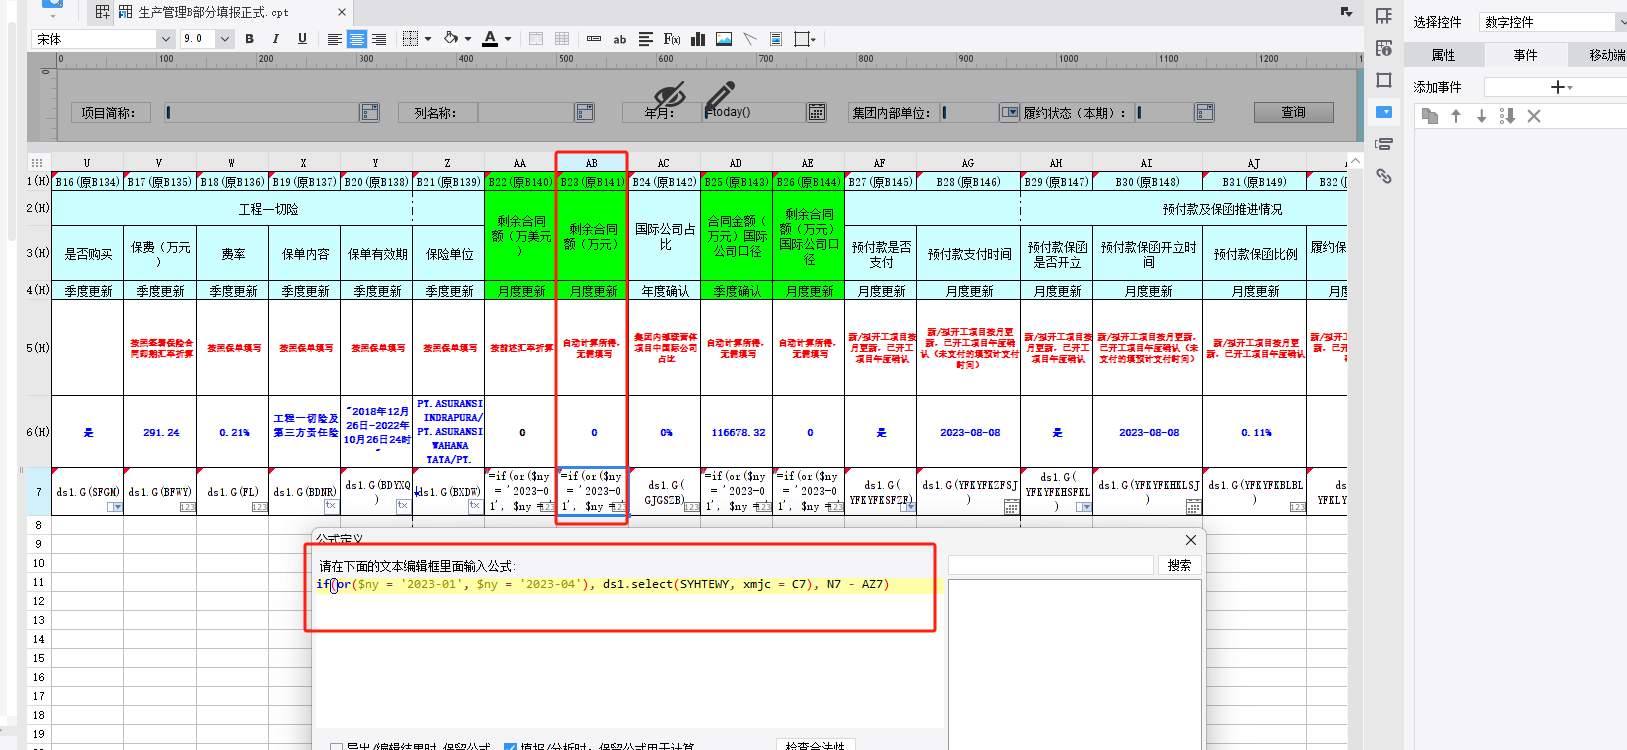Click cell containing 116678.32
The width and height of the screenshot is (1627, 750).
pyautogui.click(x=737, y=432)
